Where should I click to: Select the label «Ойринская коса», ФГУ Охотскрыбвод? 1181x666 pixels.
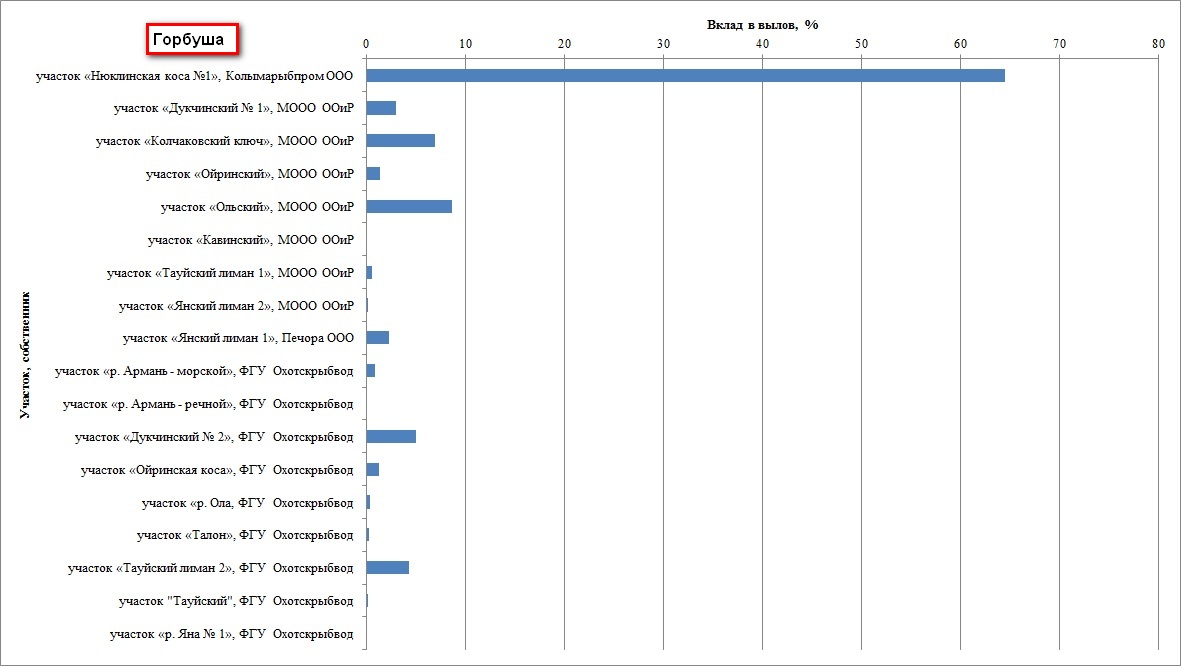pyautogui.click(x=217, y=470)
